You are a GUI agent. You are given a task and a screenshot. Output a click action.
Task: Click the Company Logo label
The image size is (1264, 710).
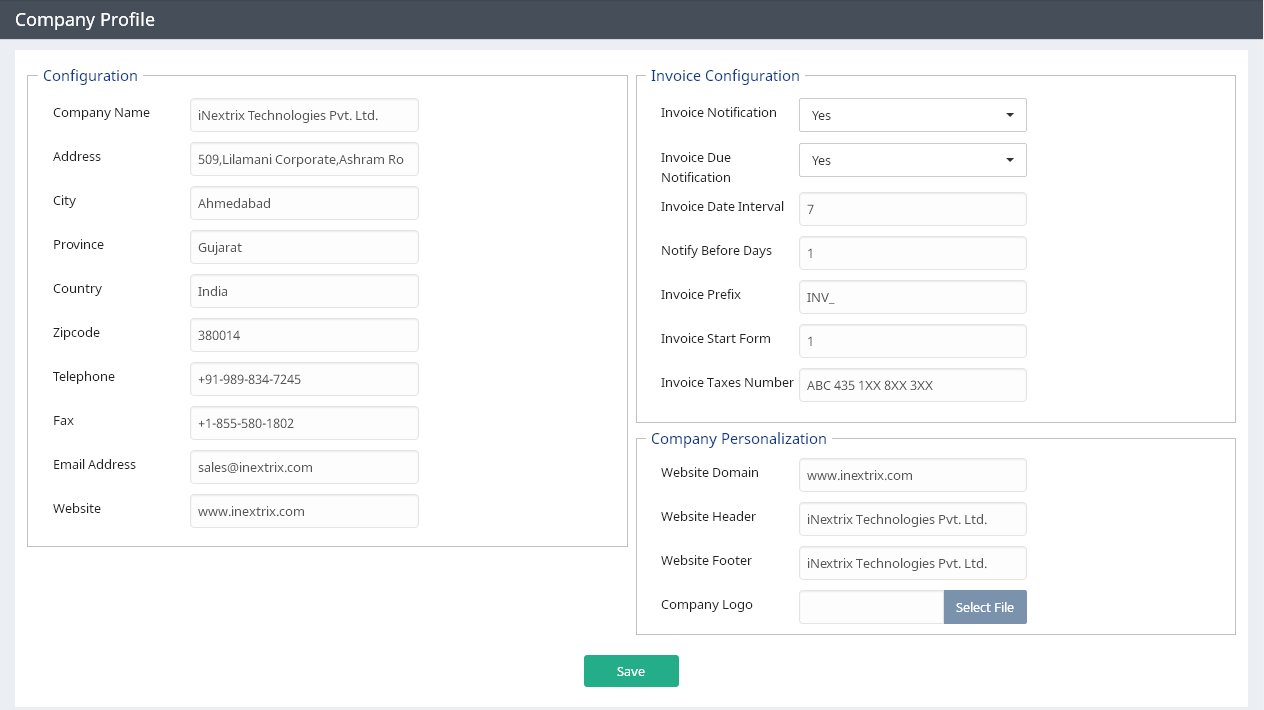tap(706, 605)
